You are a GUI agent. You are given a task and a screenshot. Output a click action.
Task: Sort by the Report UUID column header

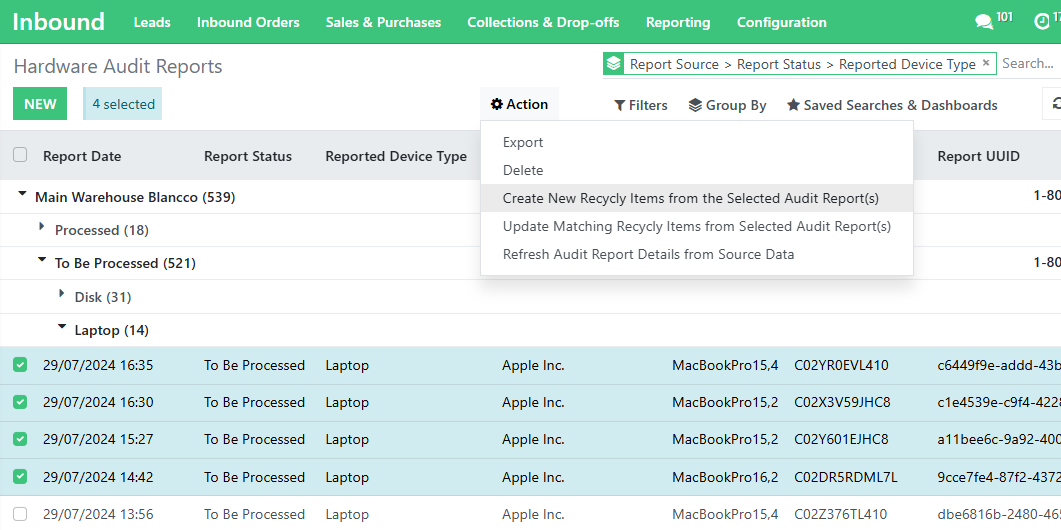978,156
